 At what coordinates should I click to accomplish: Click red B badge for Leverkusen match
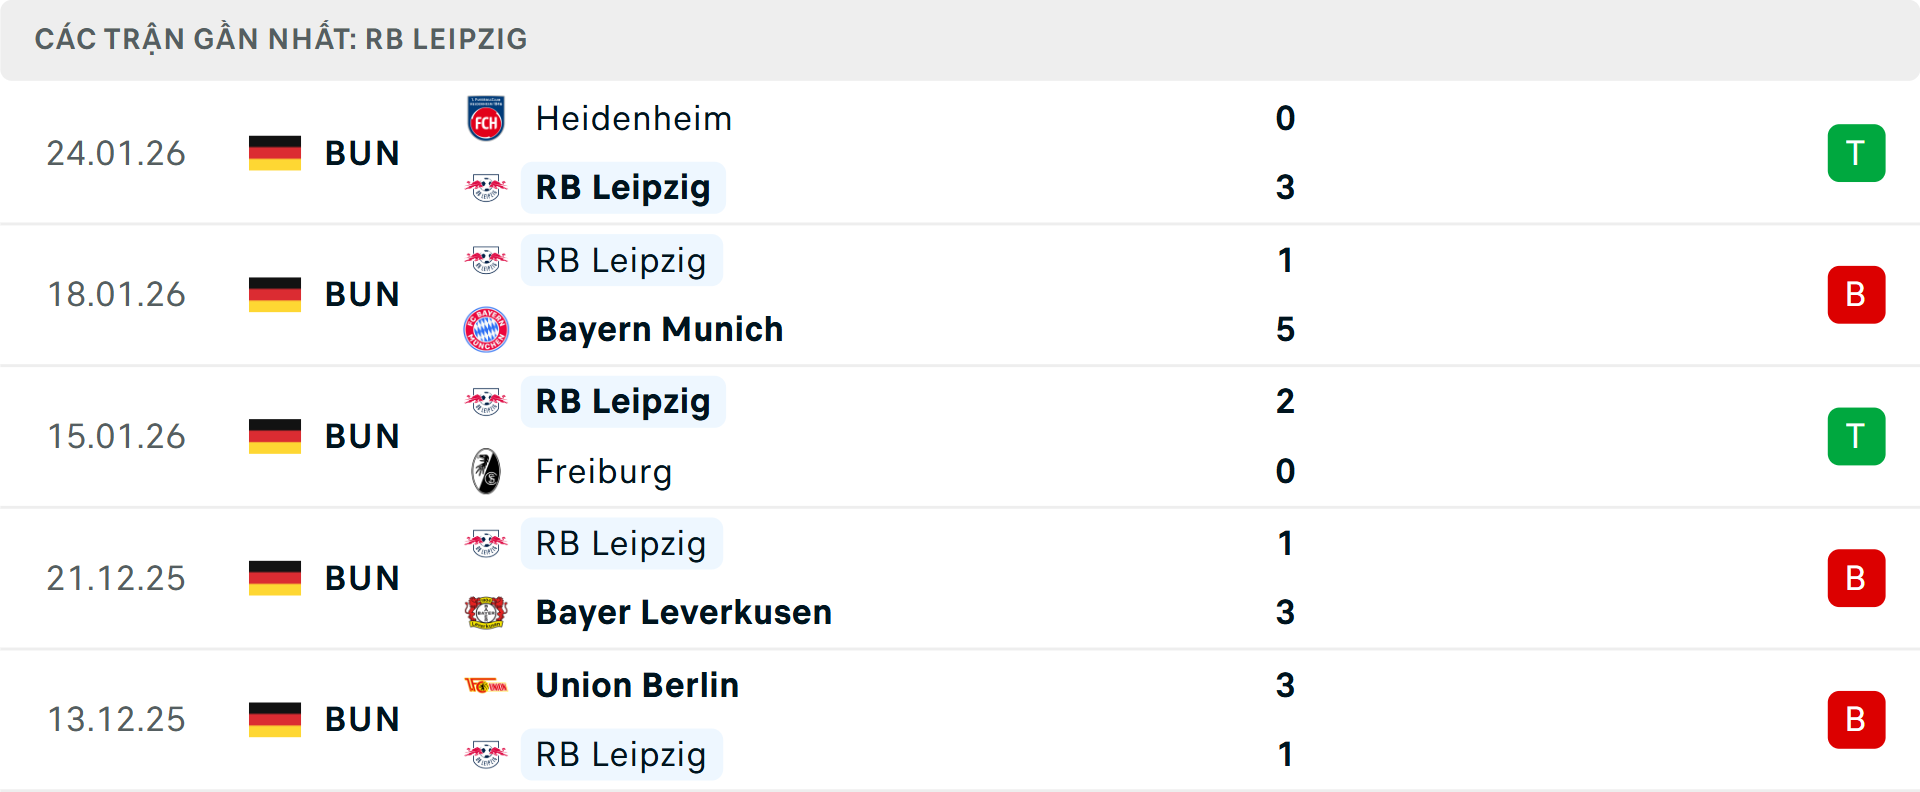(x=1856, y=578)
